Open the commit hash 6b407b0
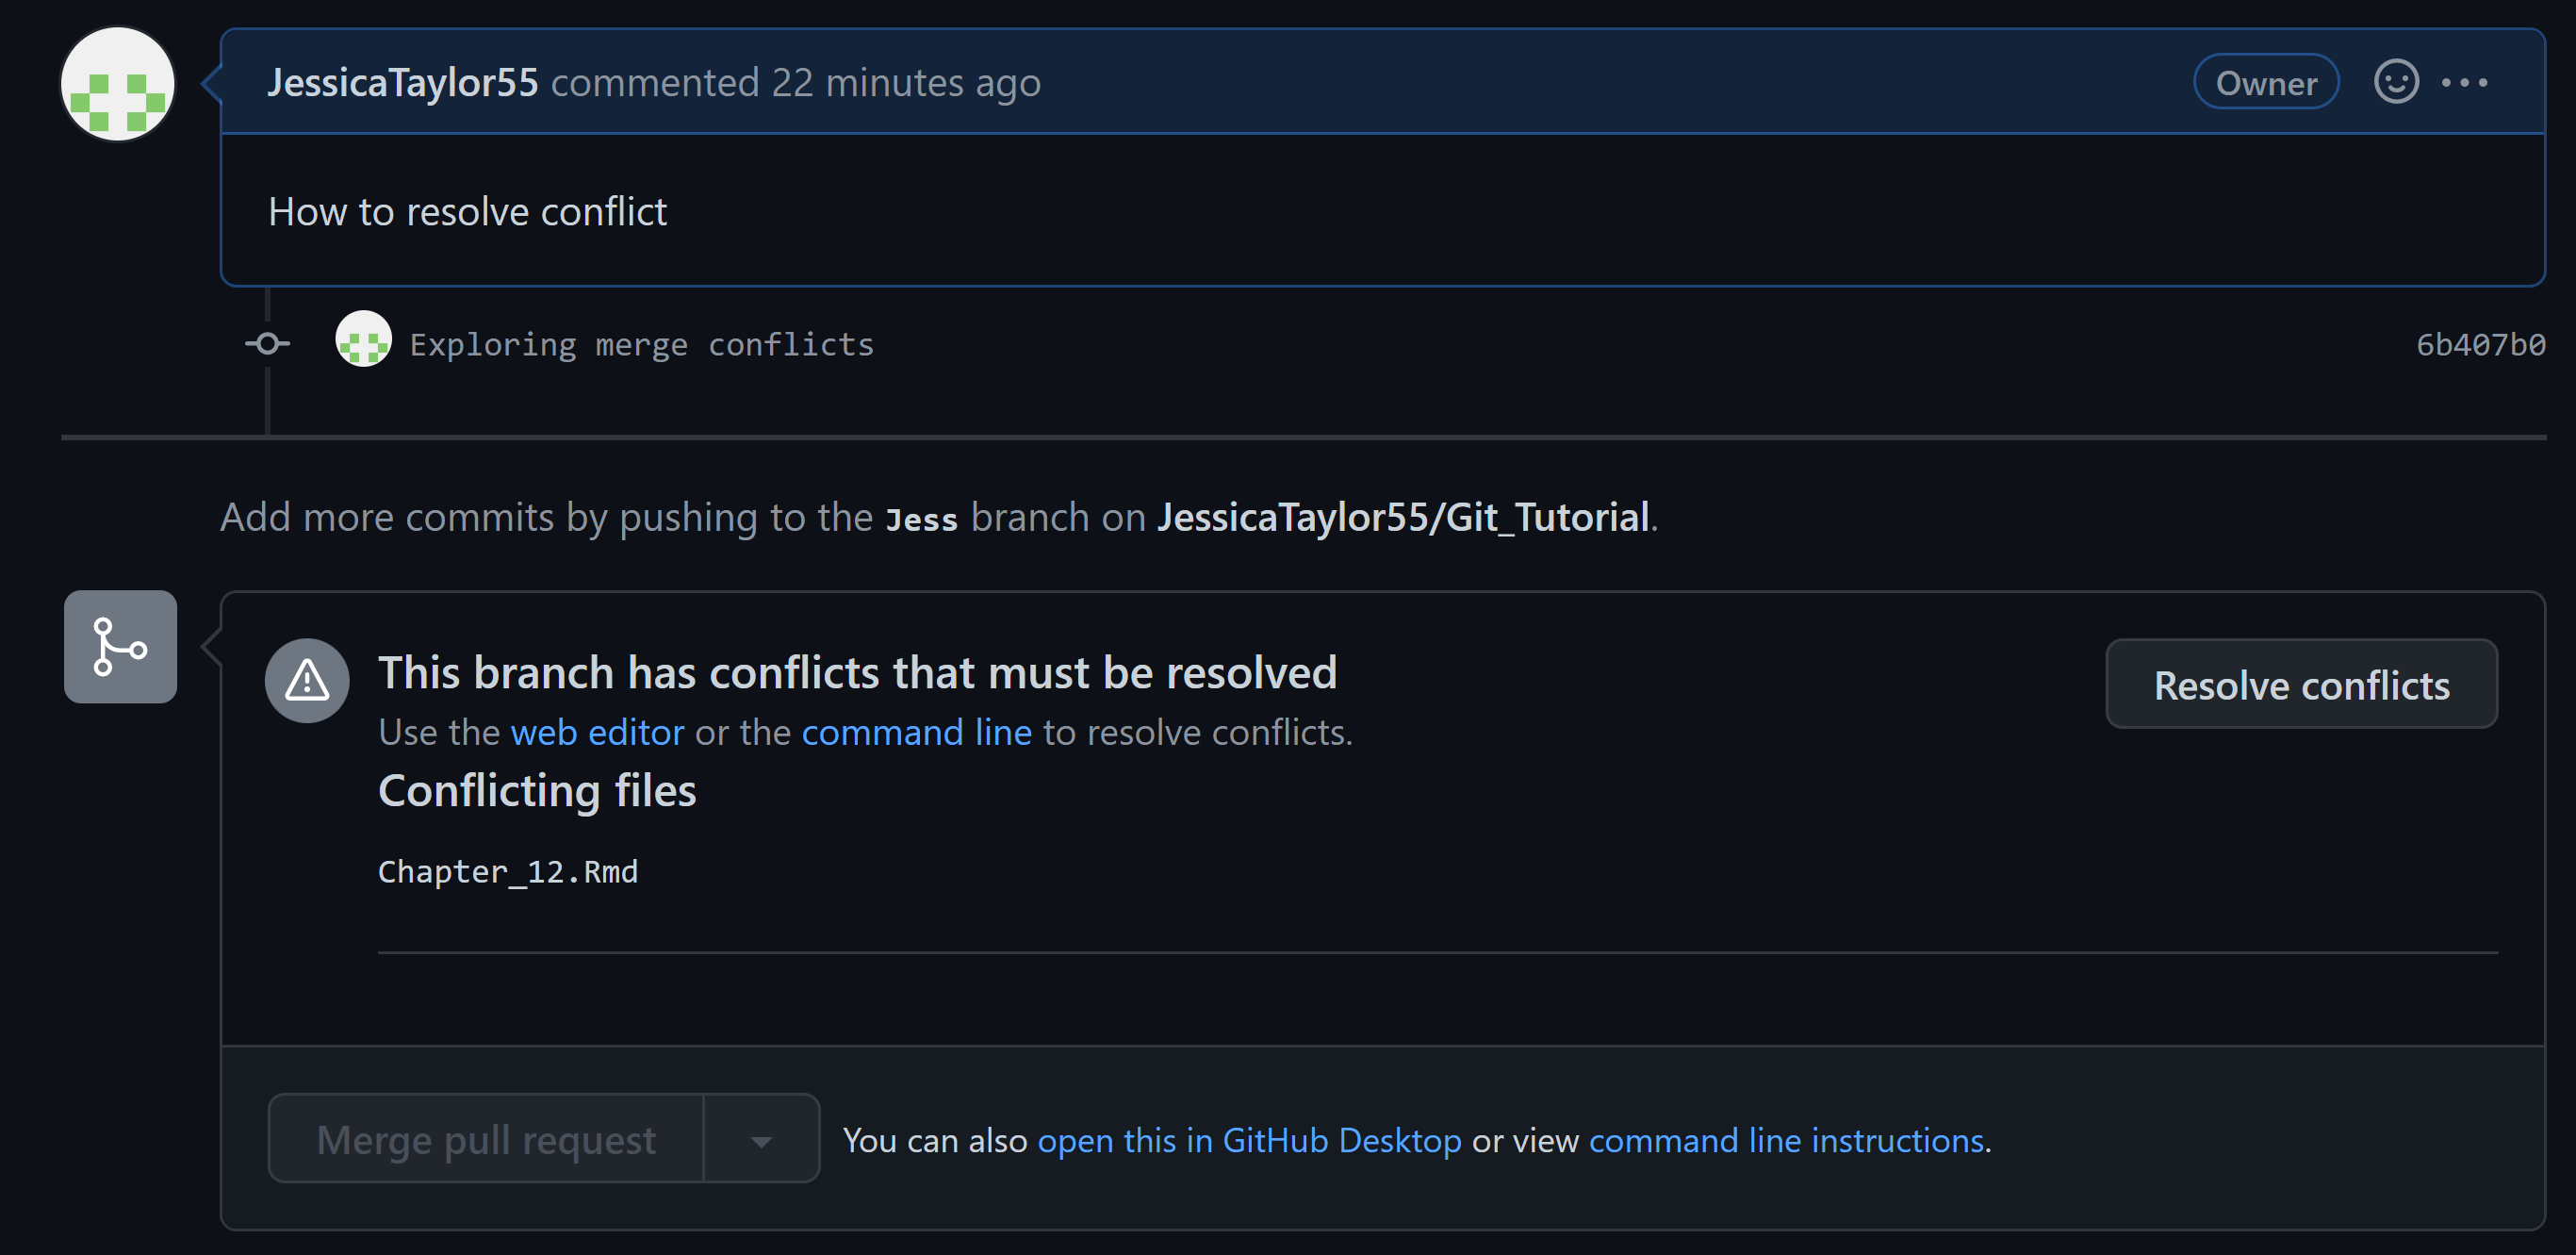The height and width of the screenshot is (1255, 2576). (x=2480, y=345)
